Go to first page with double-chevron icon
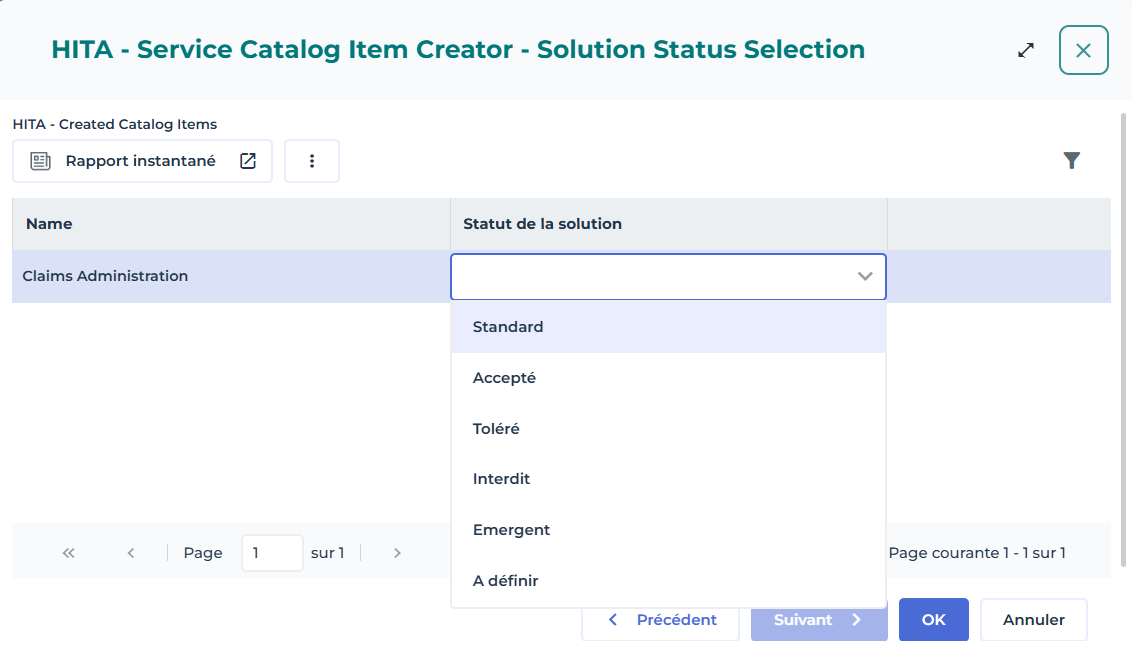This screenshot has height=661, width=1132. point(69,553)
